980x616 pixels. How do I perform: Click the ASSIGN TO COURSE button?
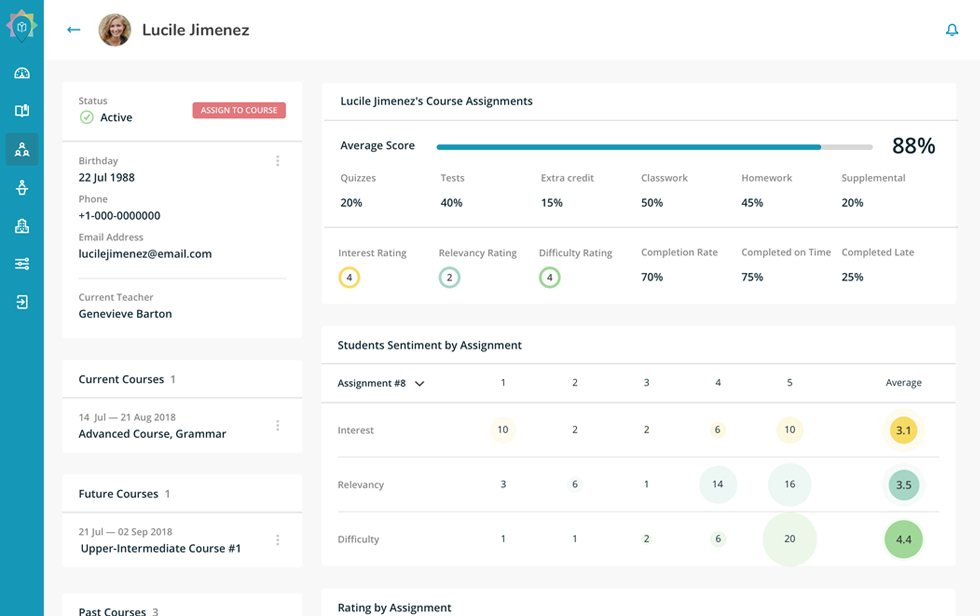tap(239, 110)
